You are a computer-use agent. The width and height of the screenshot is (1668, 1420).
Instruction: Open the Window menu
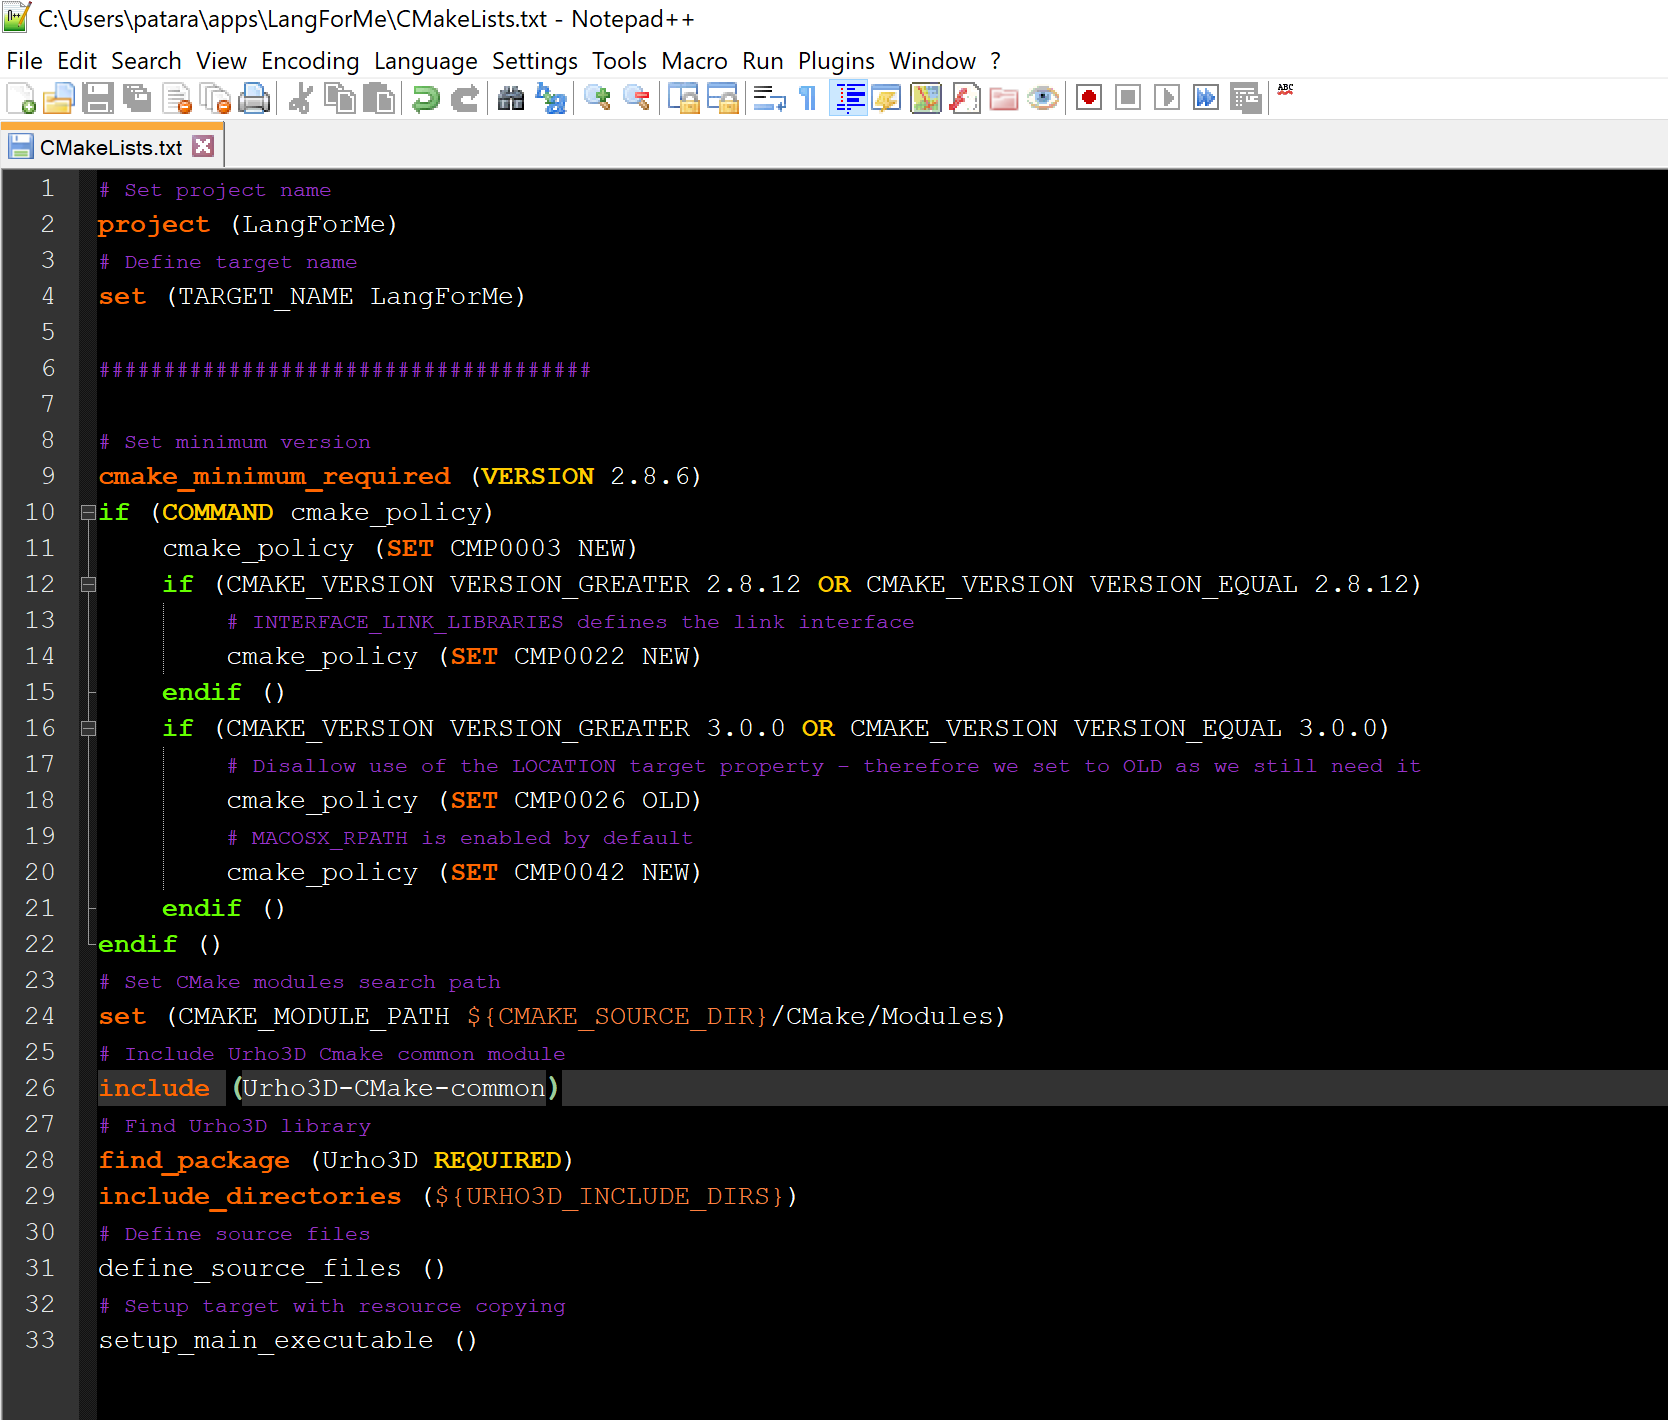932,61
